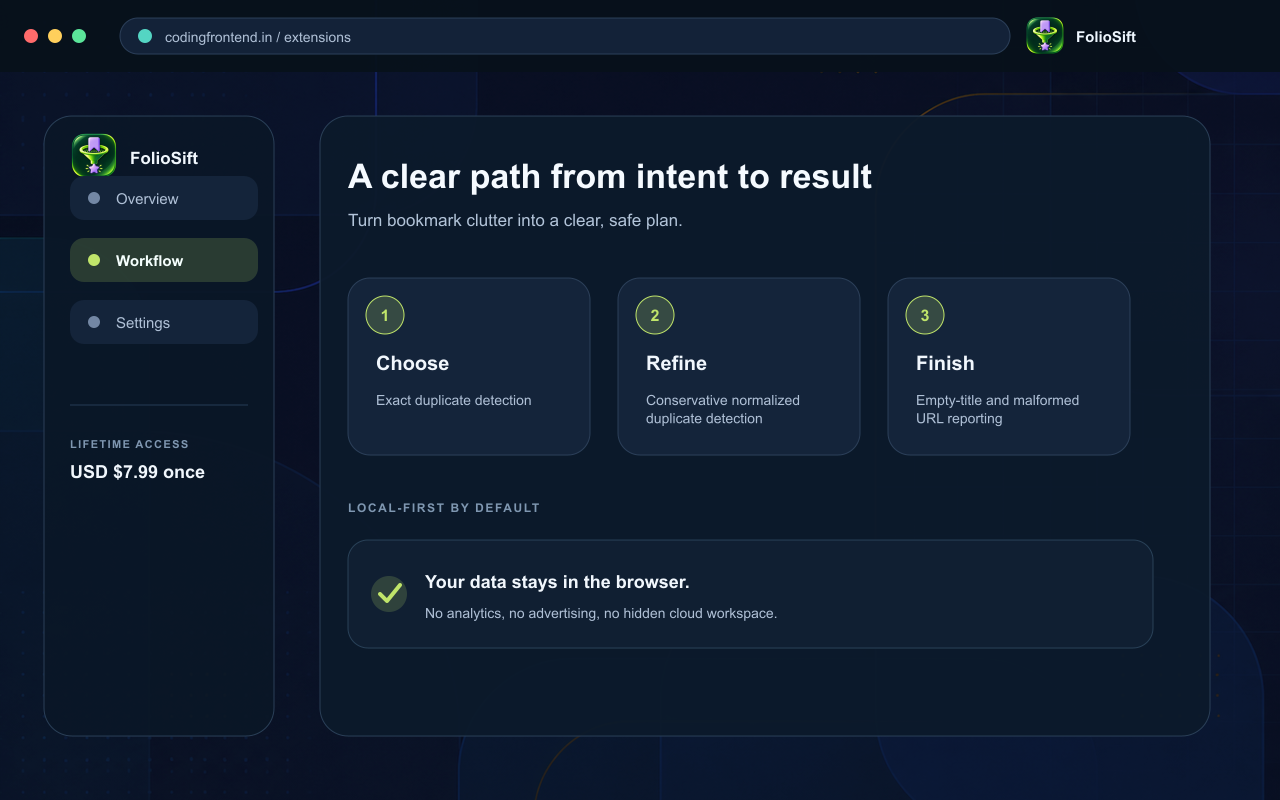1280x800 pixels.
Task: Select the Workflow menu item
Action: tap(164, 260)
